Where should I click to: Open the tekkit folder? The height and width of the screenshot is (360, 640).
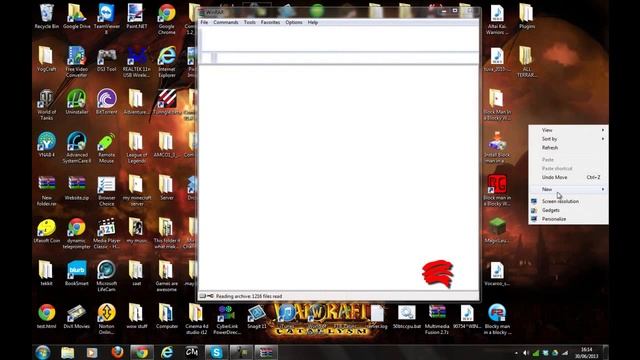[47, 273]
